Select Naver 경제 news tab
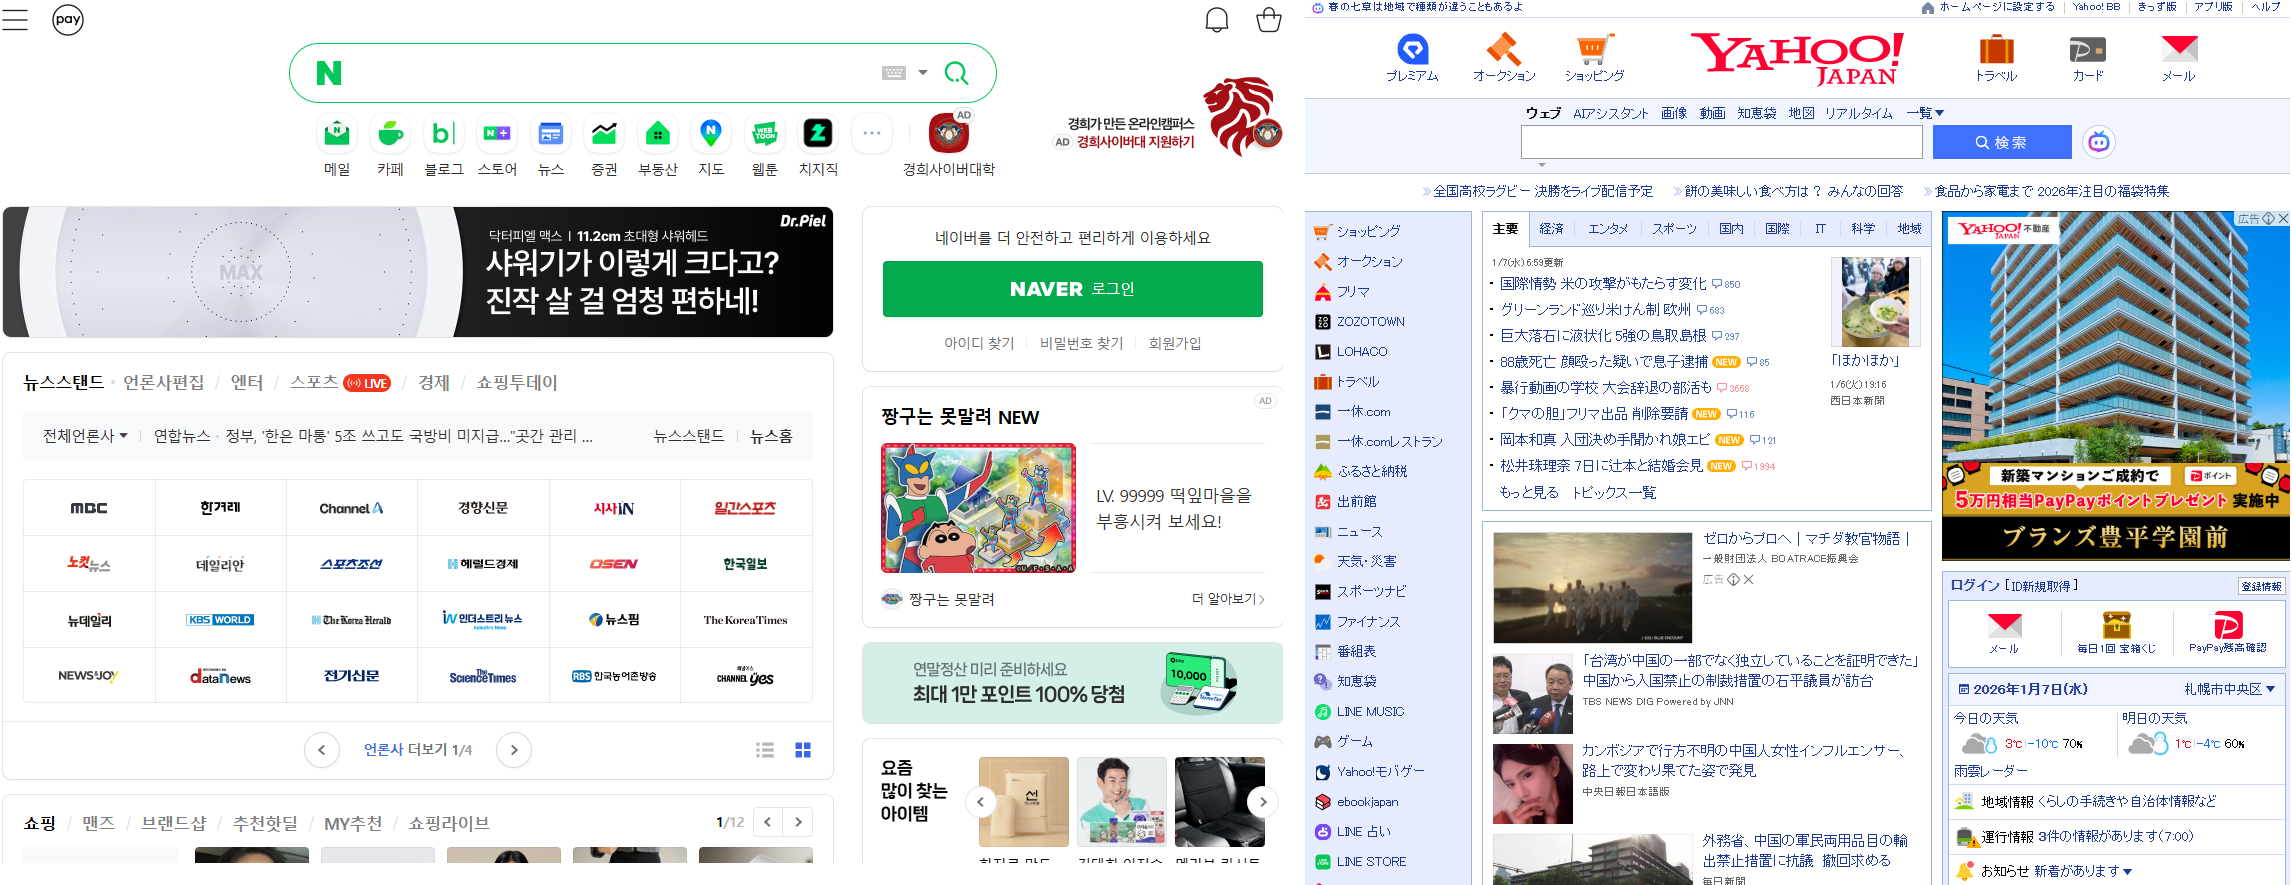 pos(434,382)
